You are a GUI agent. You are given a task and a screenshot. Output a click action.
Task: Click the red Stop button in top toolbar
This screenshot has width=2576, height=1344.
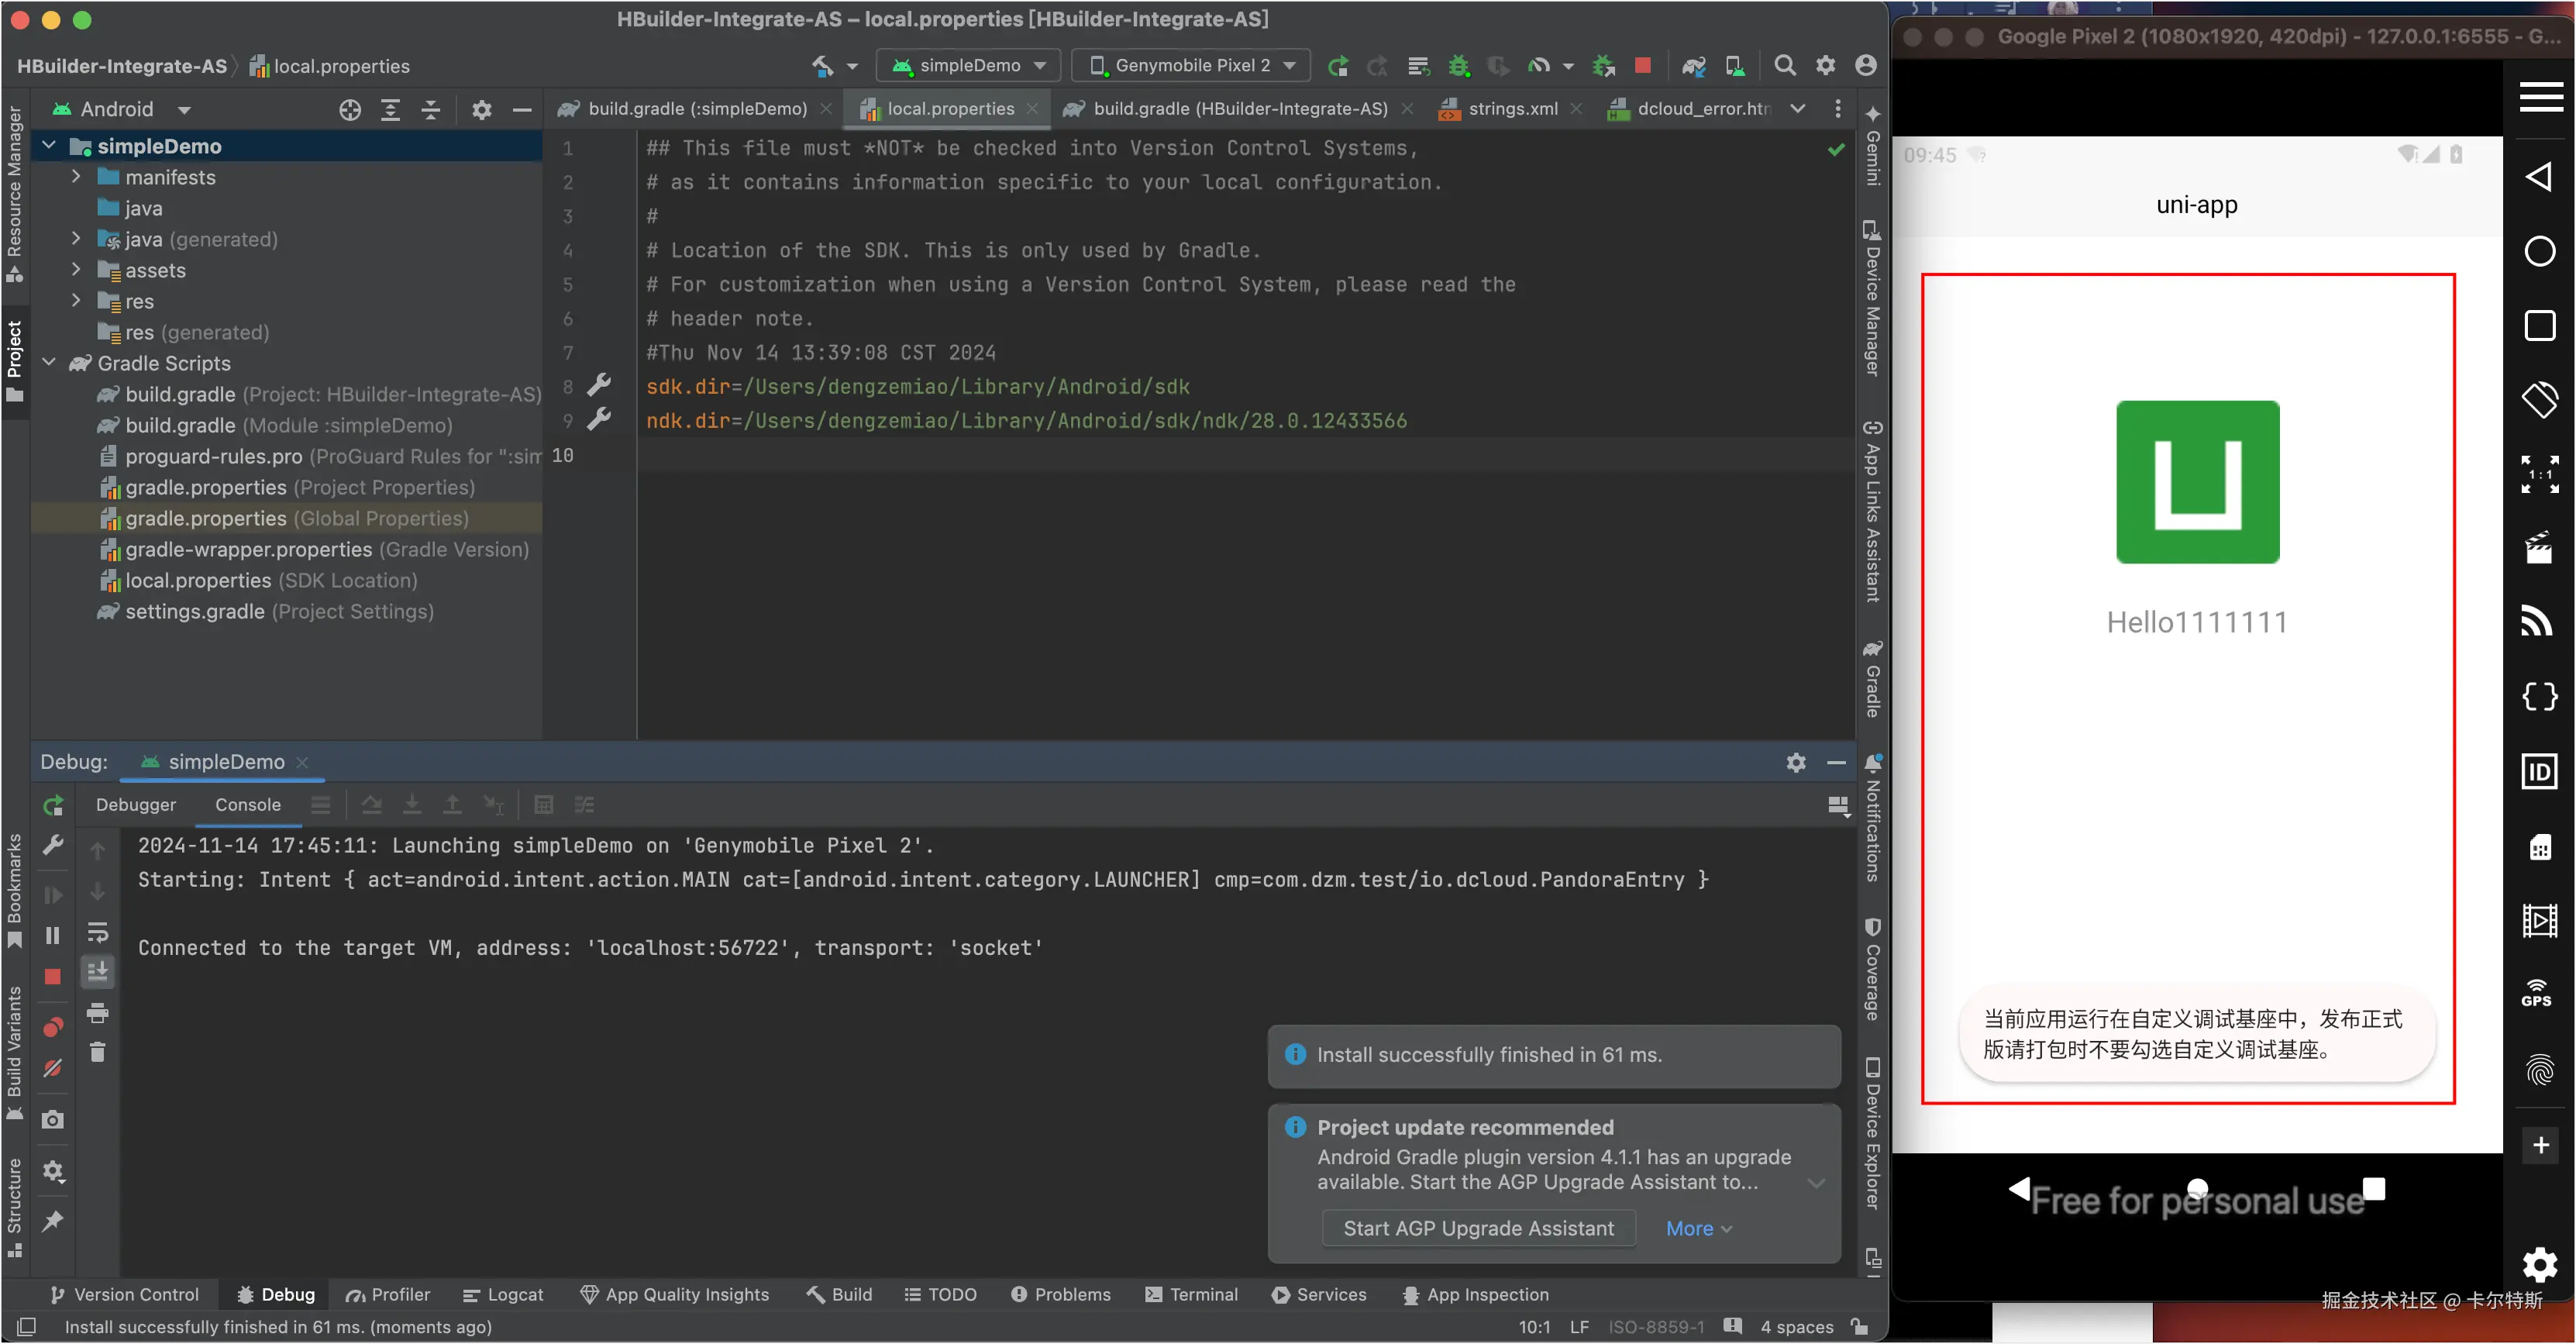pyautogui.click(x=1642, y=65)
